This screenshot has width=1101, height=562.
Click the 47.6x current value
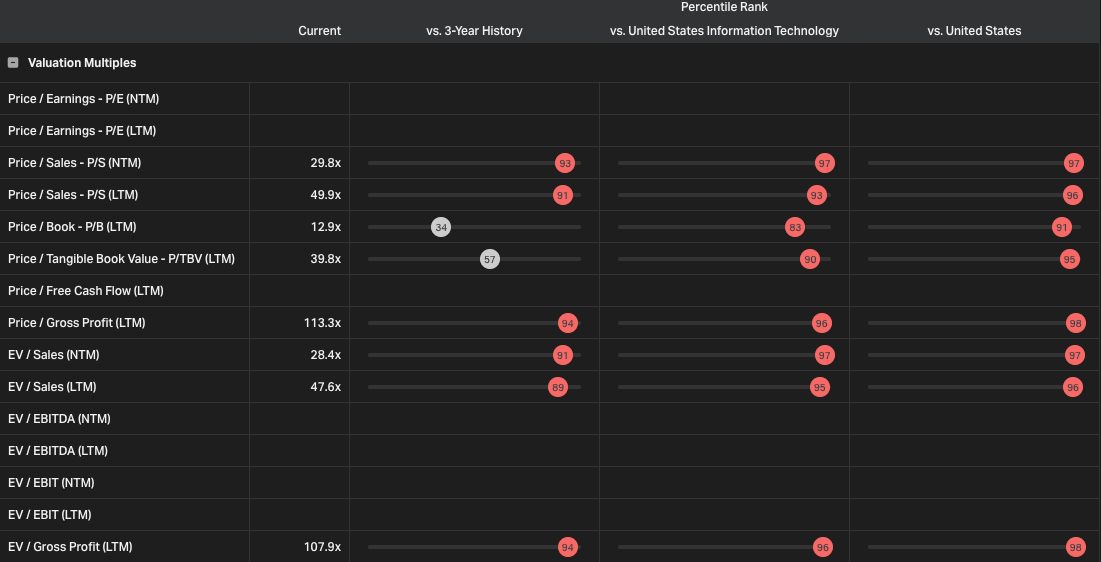click(x=326, y=387)
